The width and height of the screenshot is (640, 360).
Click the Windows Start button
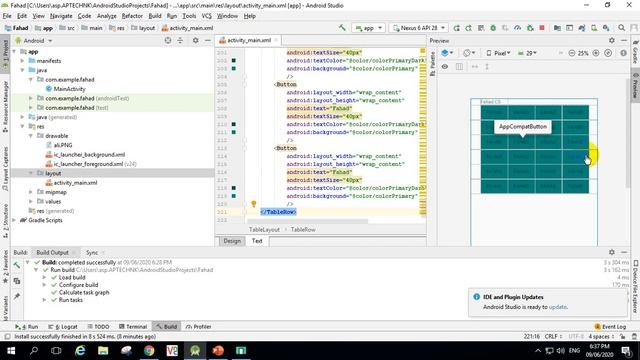[x=11, y=351]
